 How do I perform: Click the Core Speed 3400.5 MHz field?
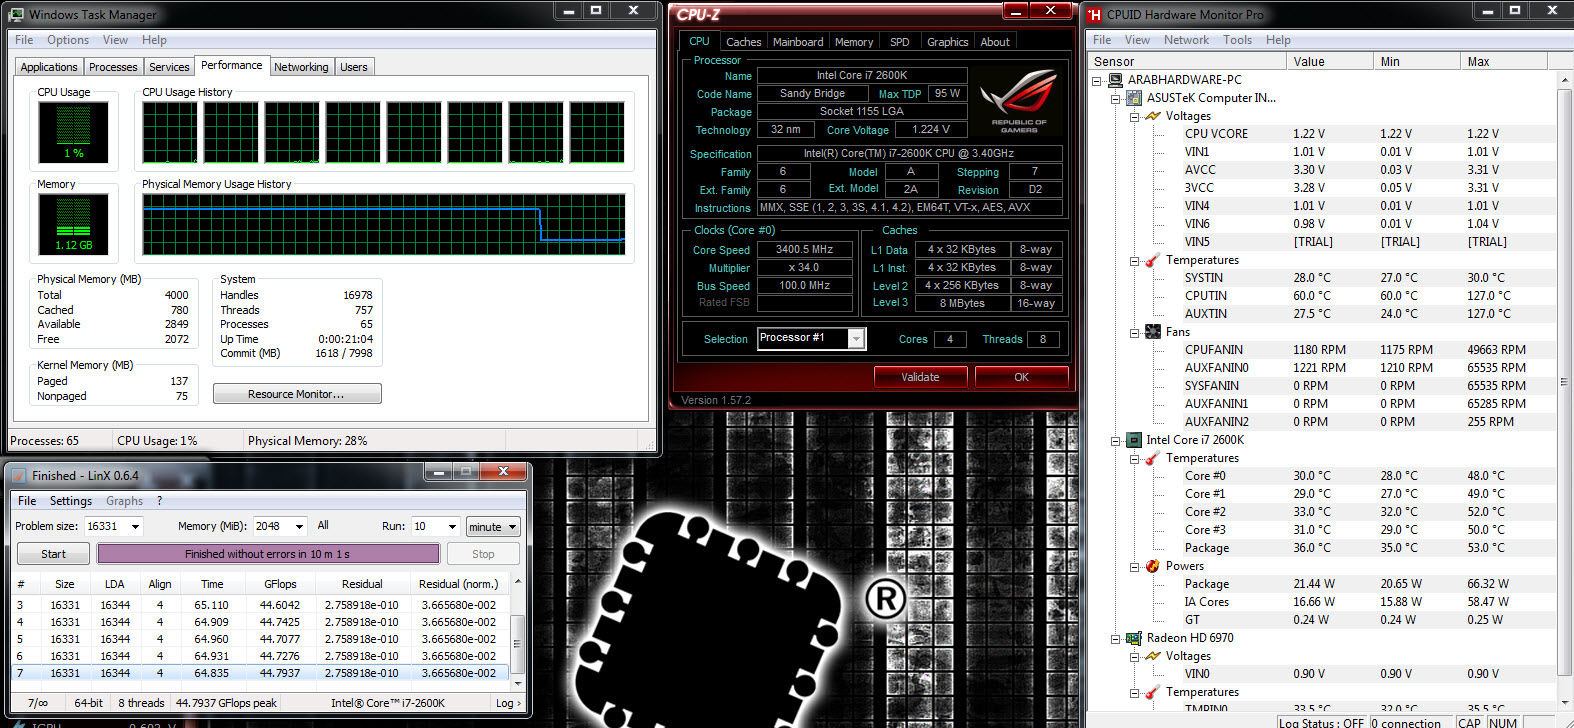pyautogui.click(x=804, y=250)
